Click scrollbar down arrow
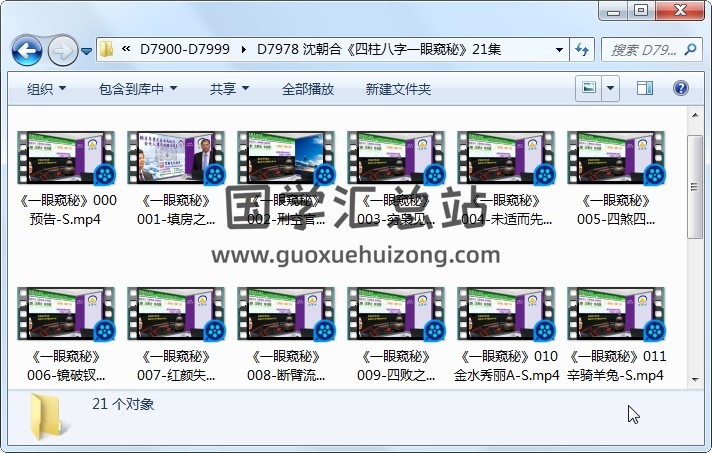The height and width of the screenshot is (453, 712). click(695, 379)
